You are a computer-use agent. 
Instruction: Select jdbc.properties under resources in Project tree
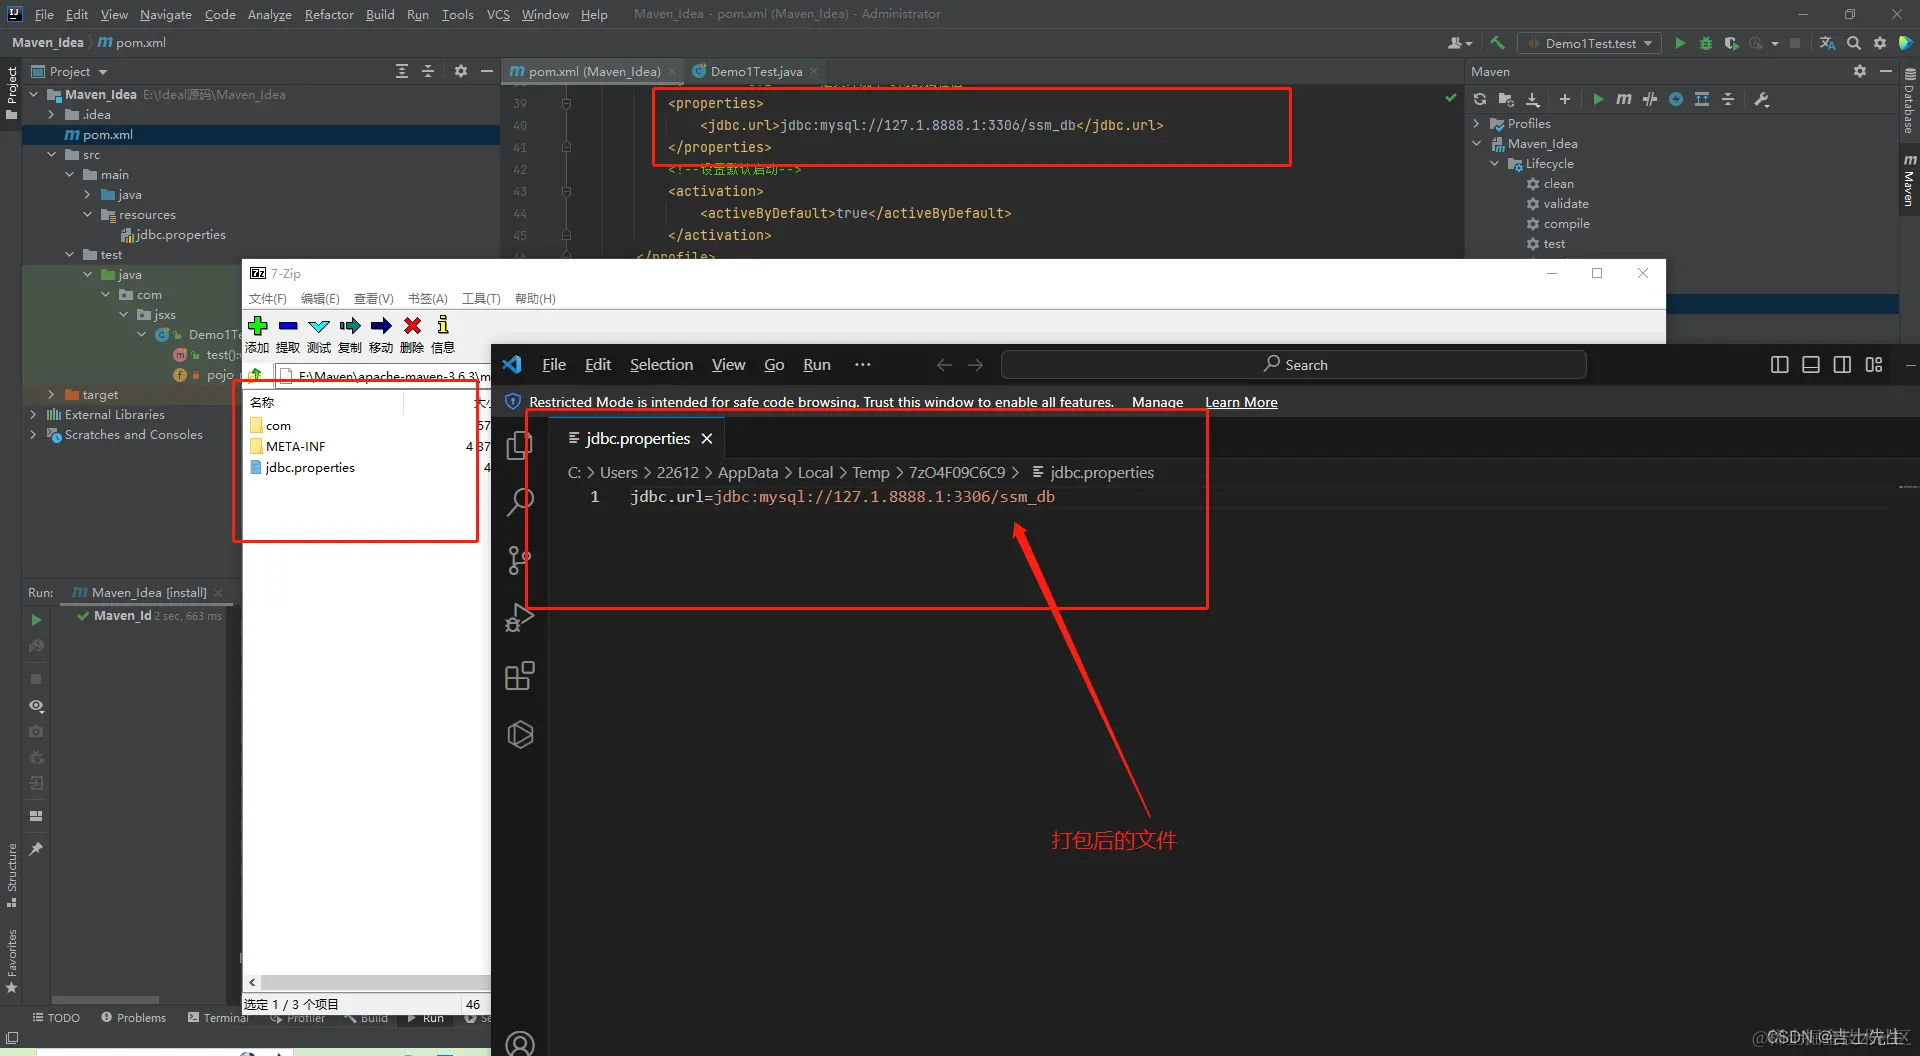172,235
